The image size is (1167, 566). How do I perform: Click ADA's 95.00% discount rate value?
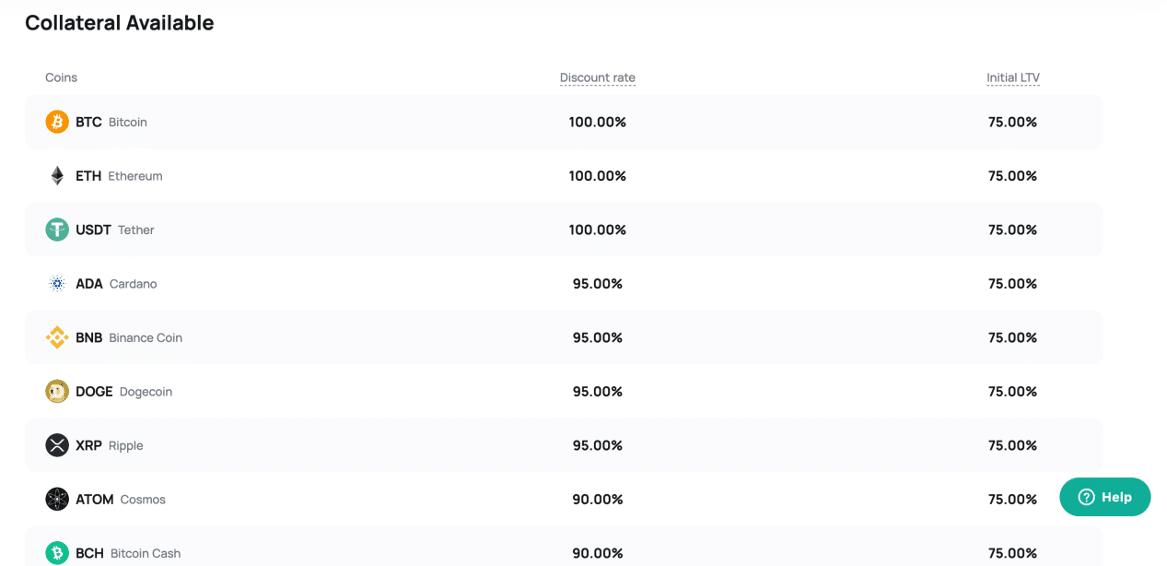point(598,284)
